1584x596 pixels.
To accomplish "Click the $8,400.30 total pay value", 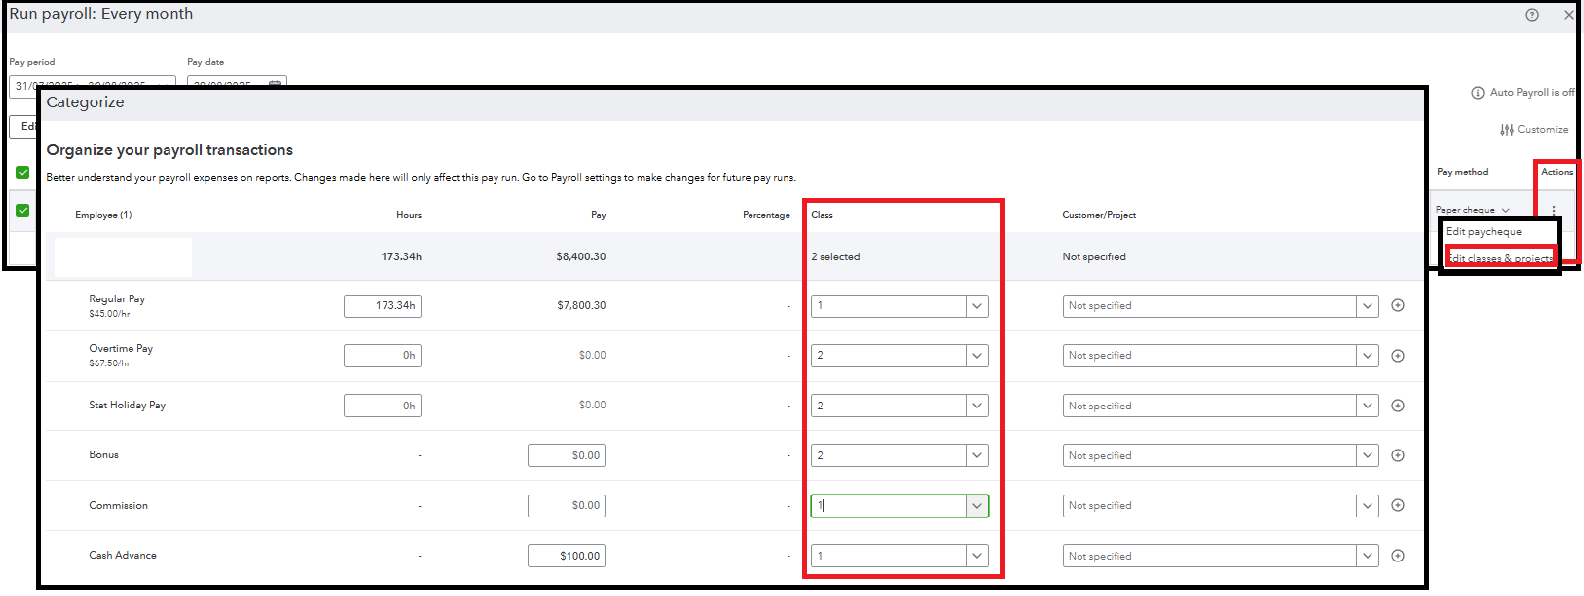I will coord(581,257).
